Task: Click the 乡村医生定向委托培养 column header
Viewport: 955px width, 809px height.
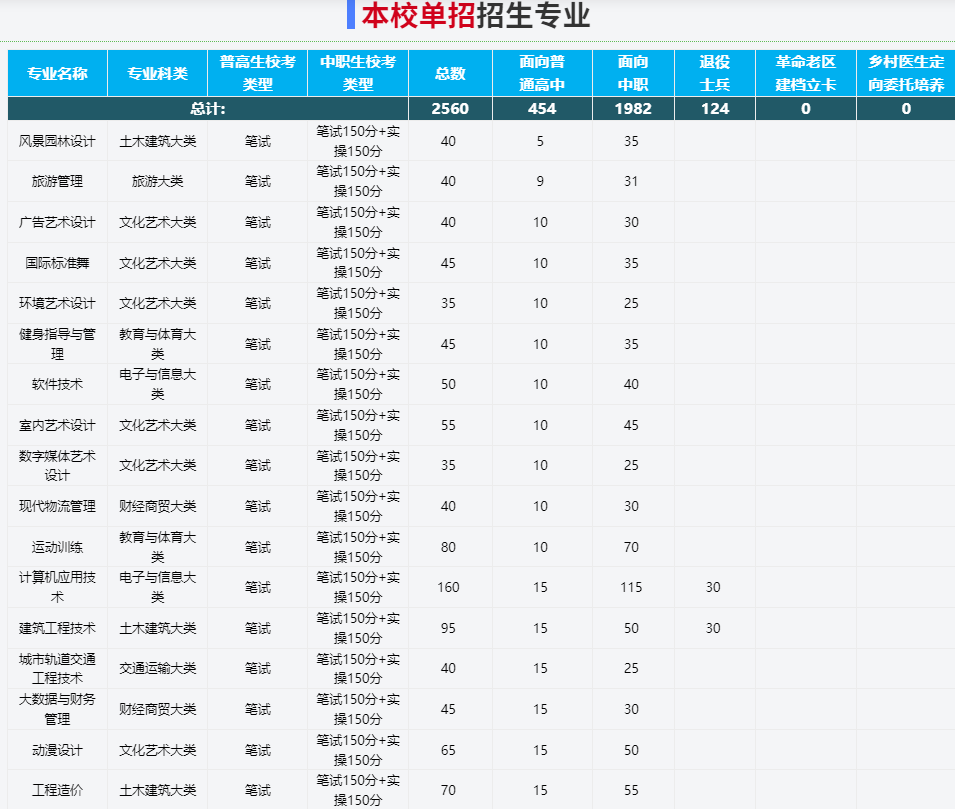Action: [906, 73]
